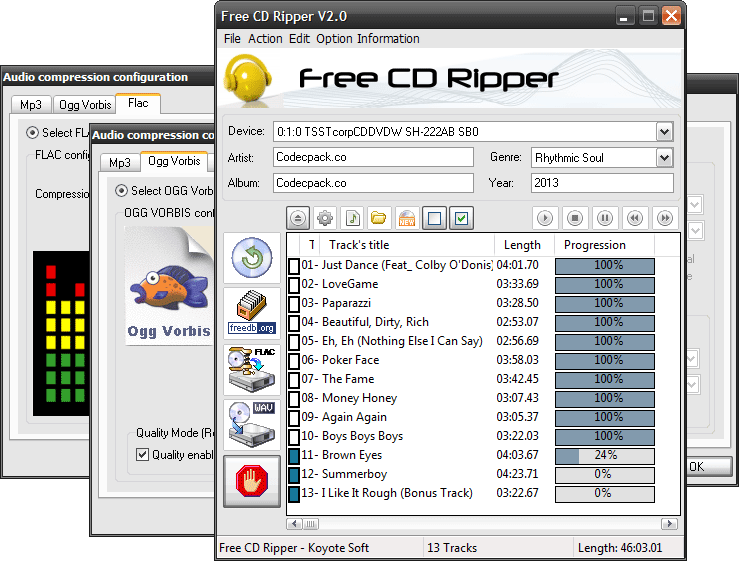Open the File menu
This screenshot has height=561, width=739.
[x=232, y=39]
